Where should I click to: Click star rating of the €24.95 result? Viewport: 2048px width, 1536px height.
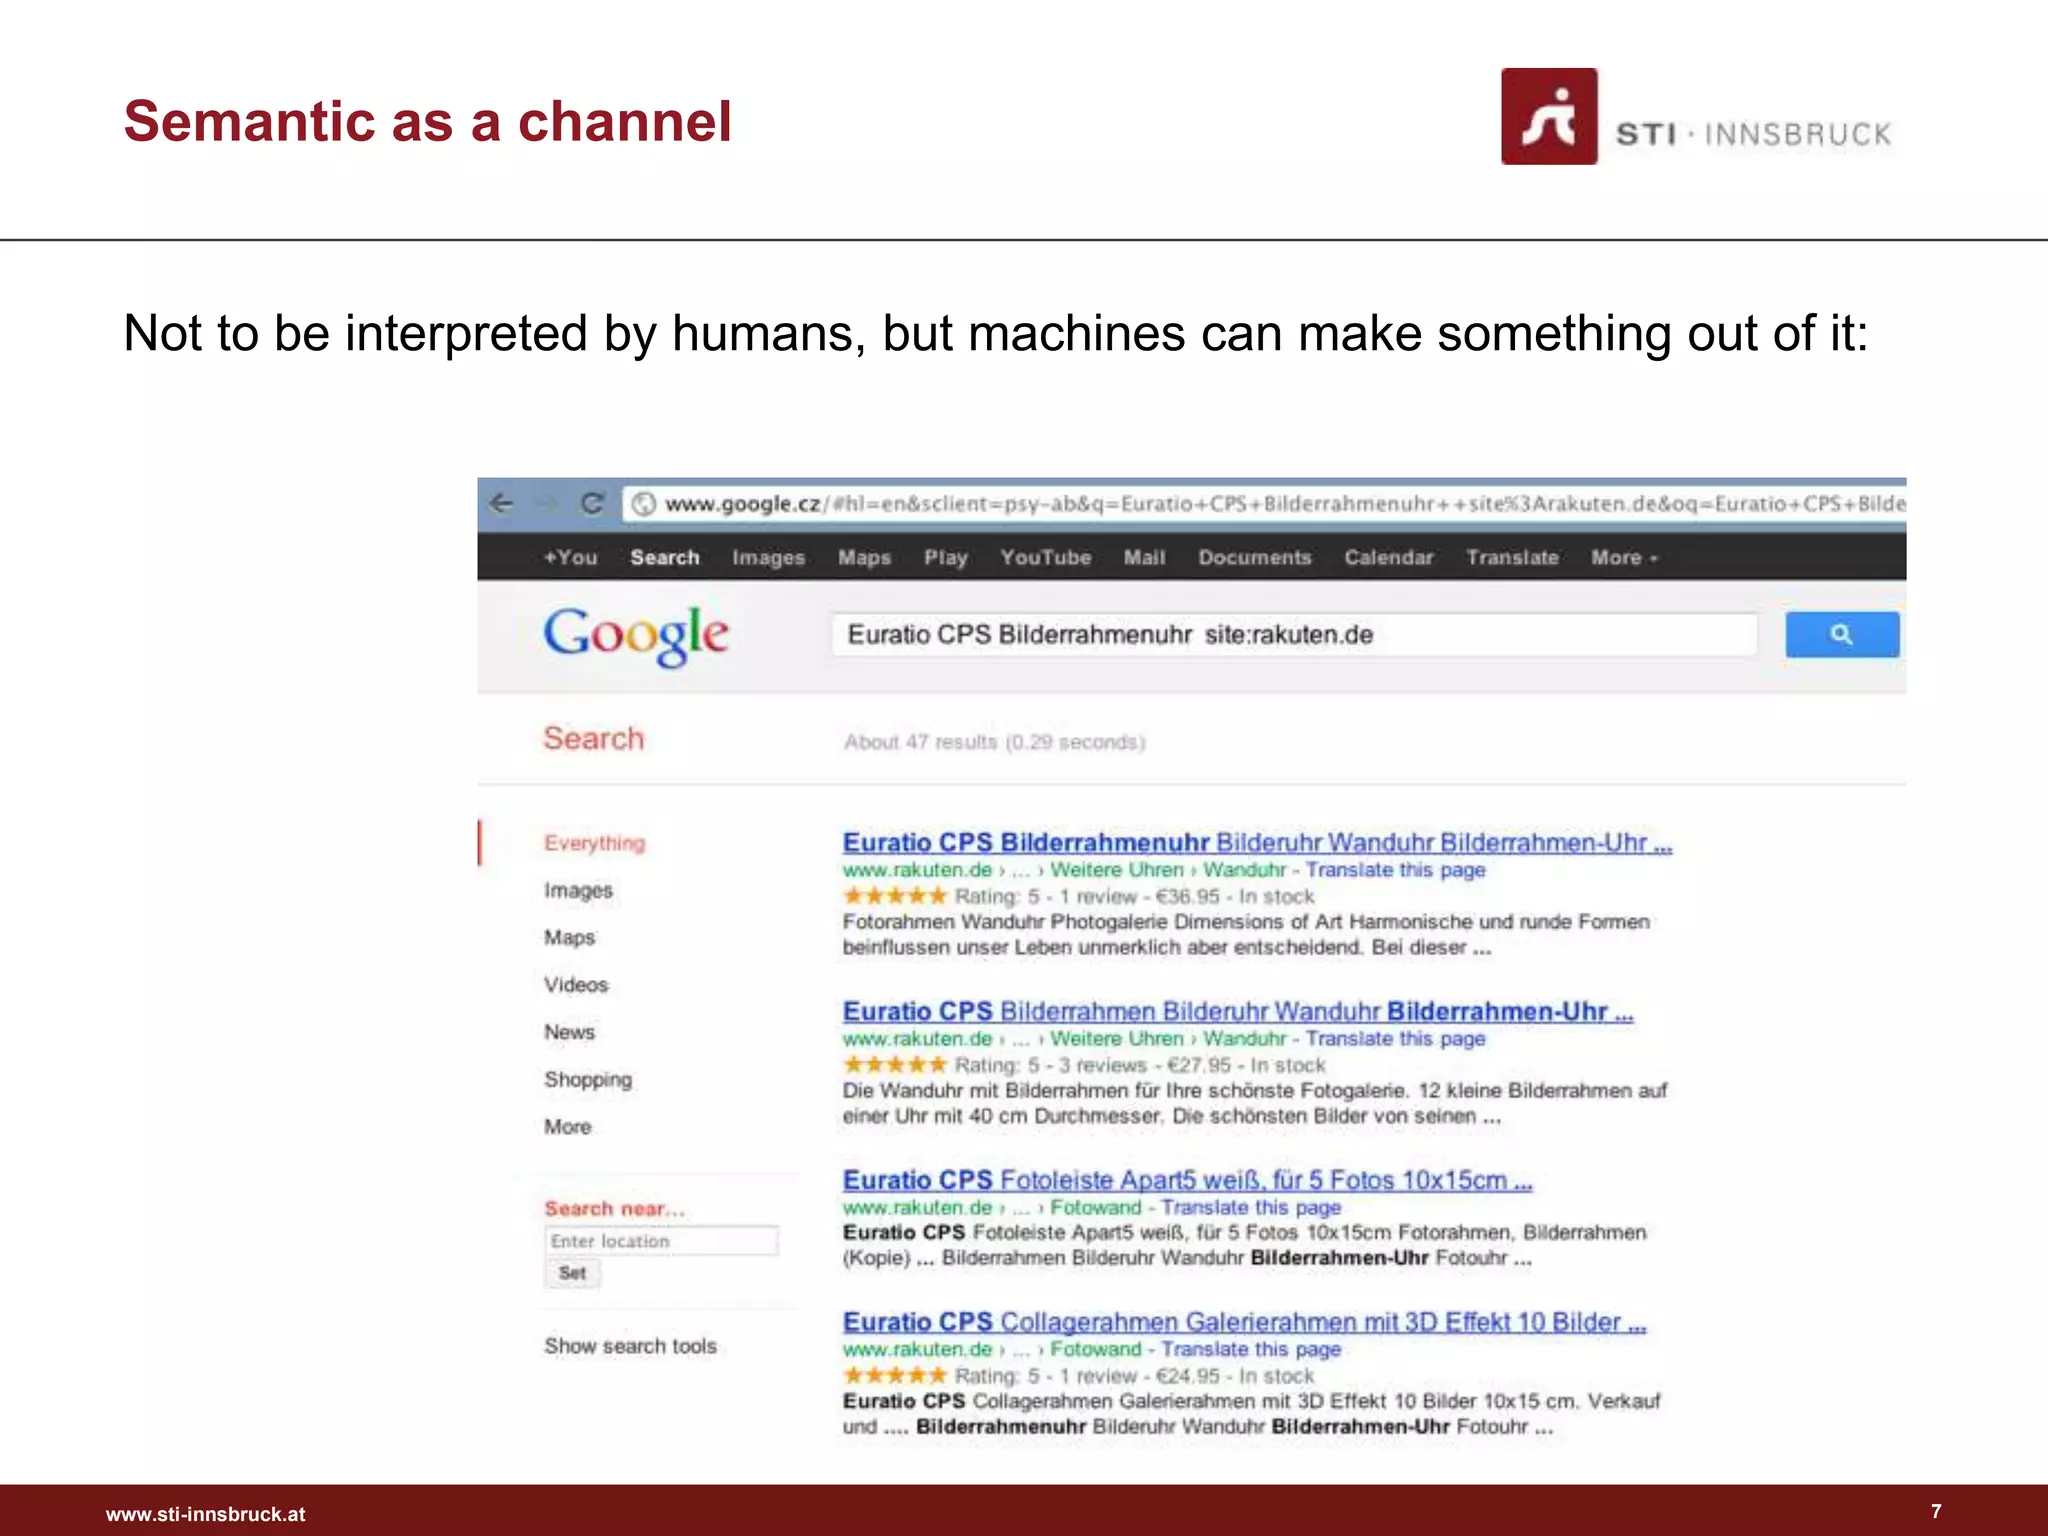tap(894, 1375)
